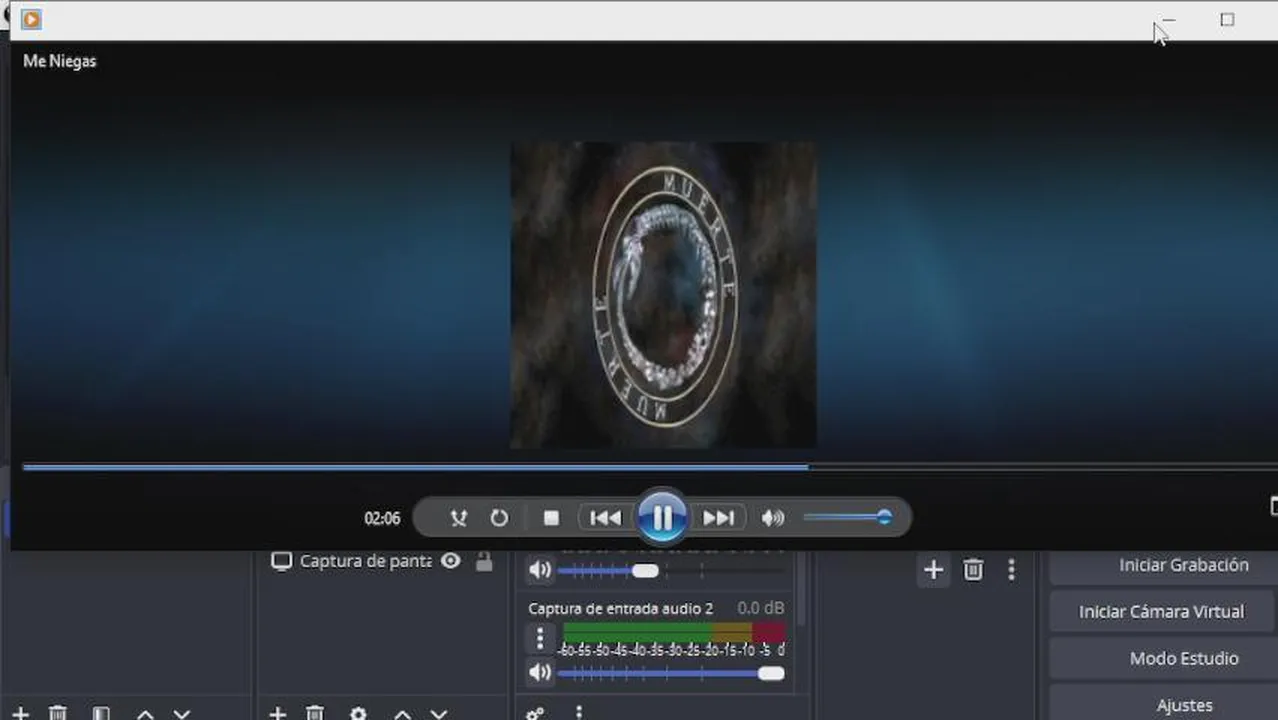Skip to the next track
The height and width of the screenshot is (720, 1278).
point(718,517)
